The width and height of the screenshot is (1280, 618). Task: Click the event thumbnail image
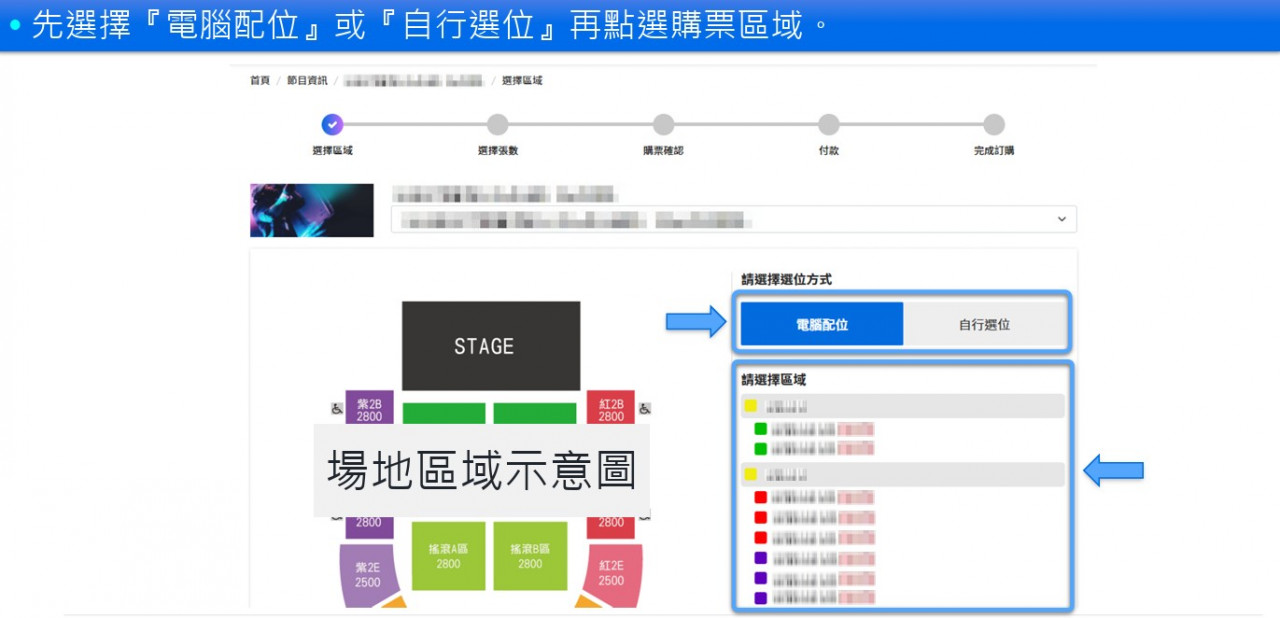click(310, 210)
